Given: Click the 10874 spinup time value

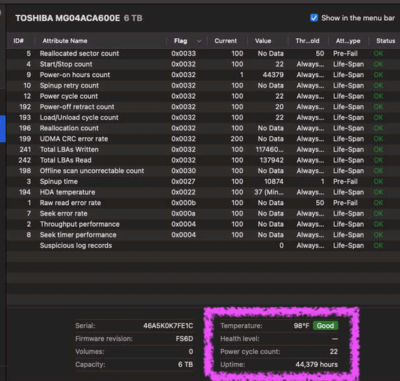Looking at the screenshot, I should (273, 181).
